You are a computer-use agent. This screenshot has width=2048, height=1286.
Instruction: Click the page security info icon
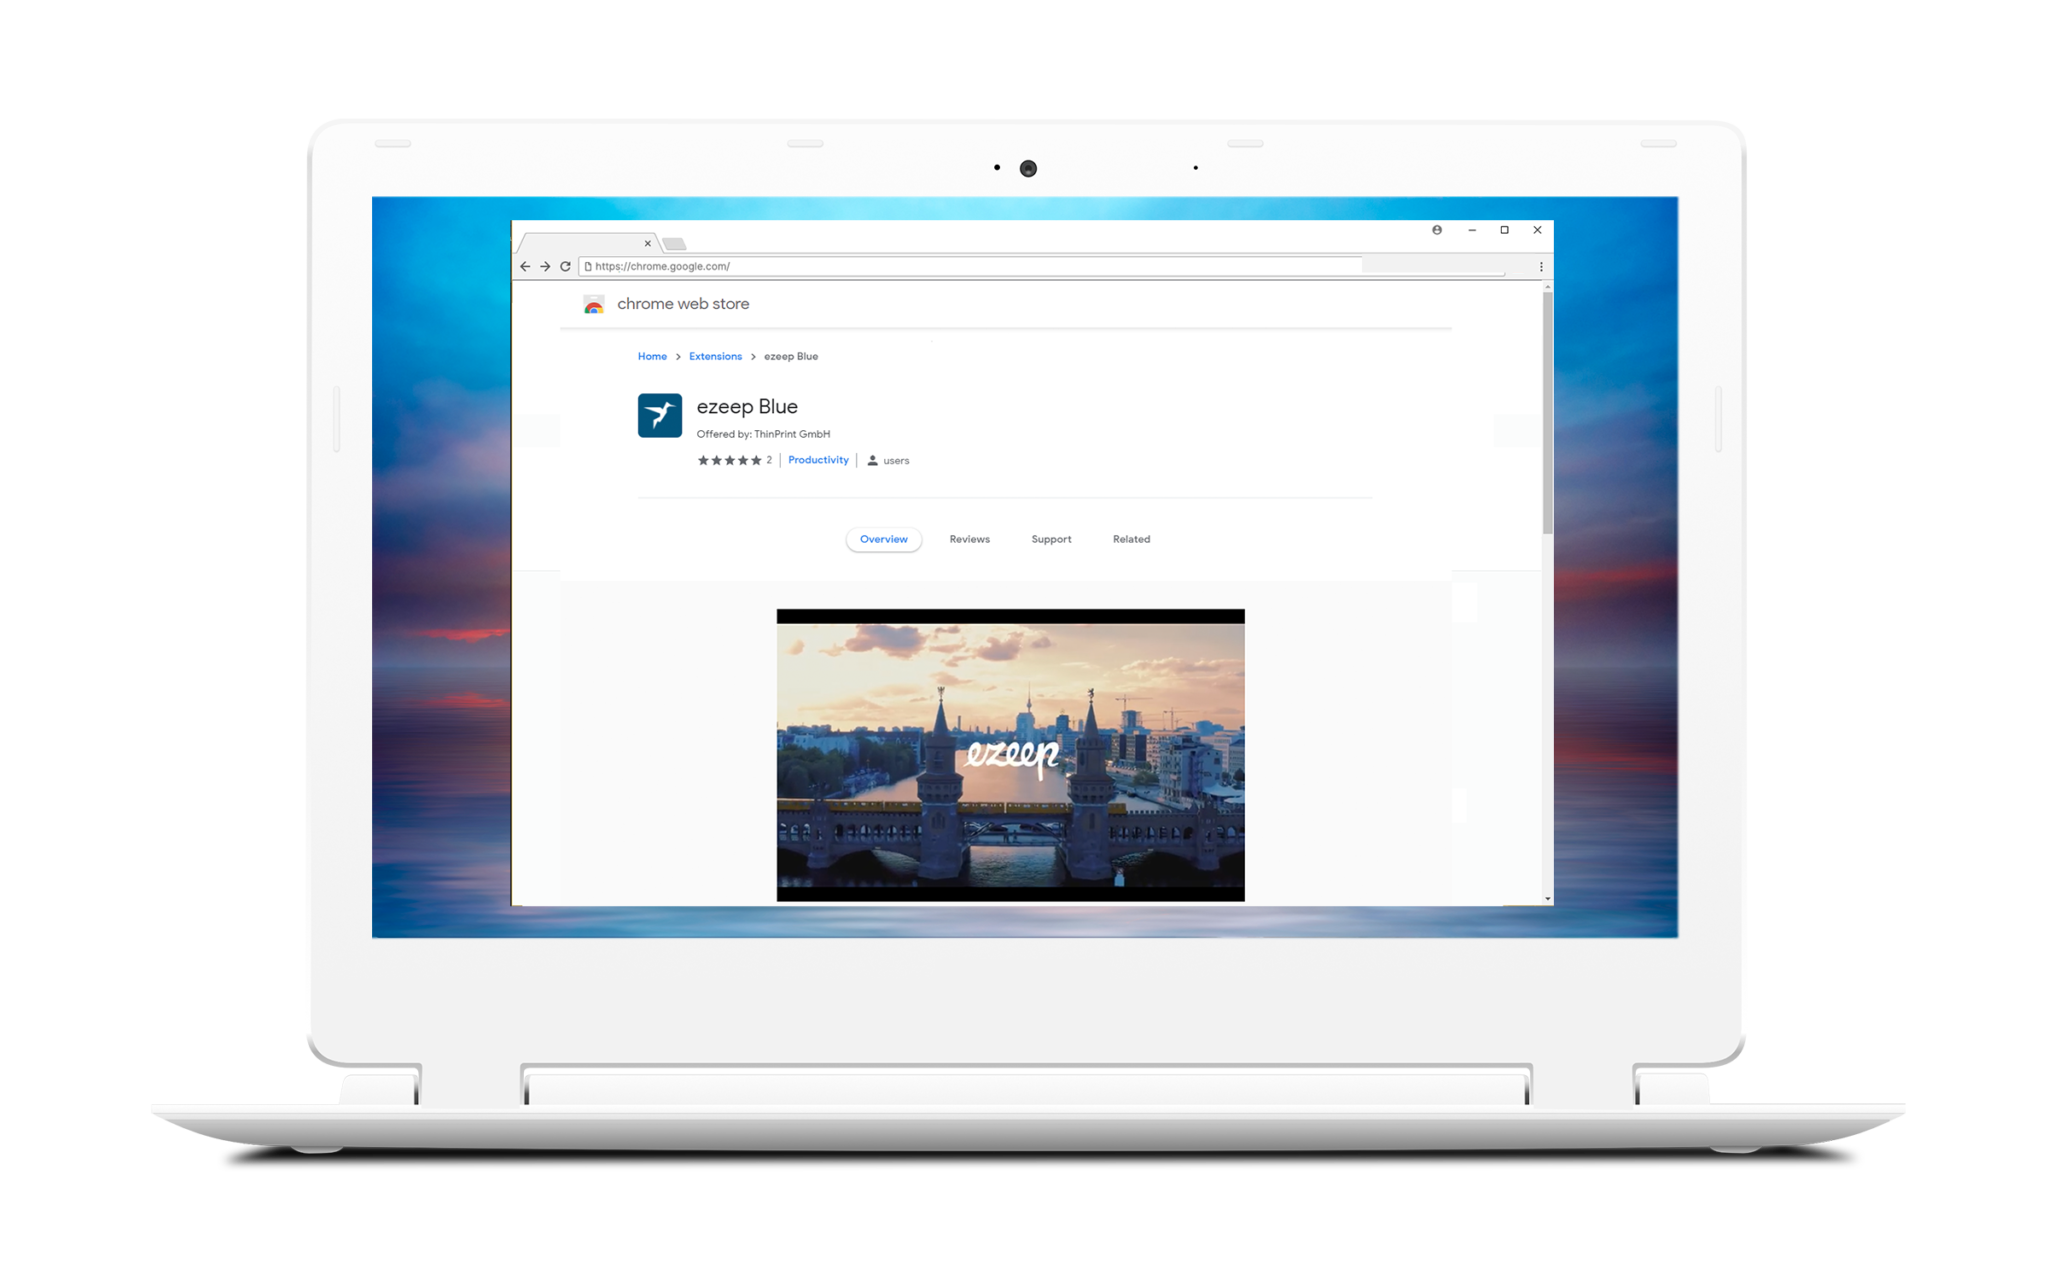pos(588,266)
